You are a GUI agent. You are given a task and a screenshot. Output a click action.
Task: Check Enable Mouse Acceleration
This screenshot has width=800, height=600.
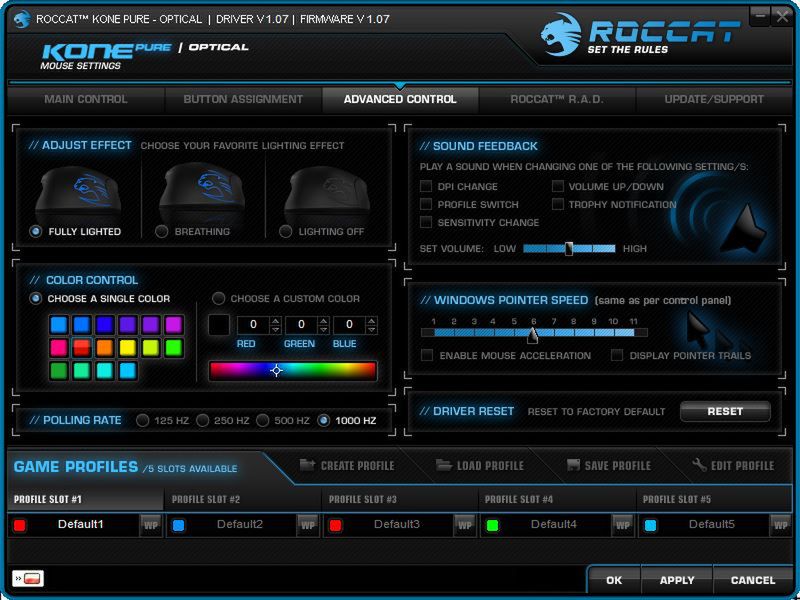click(427, 355)
